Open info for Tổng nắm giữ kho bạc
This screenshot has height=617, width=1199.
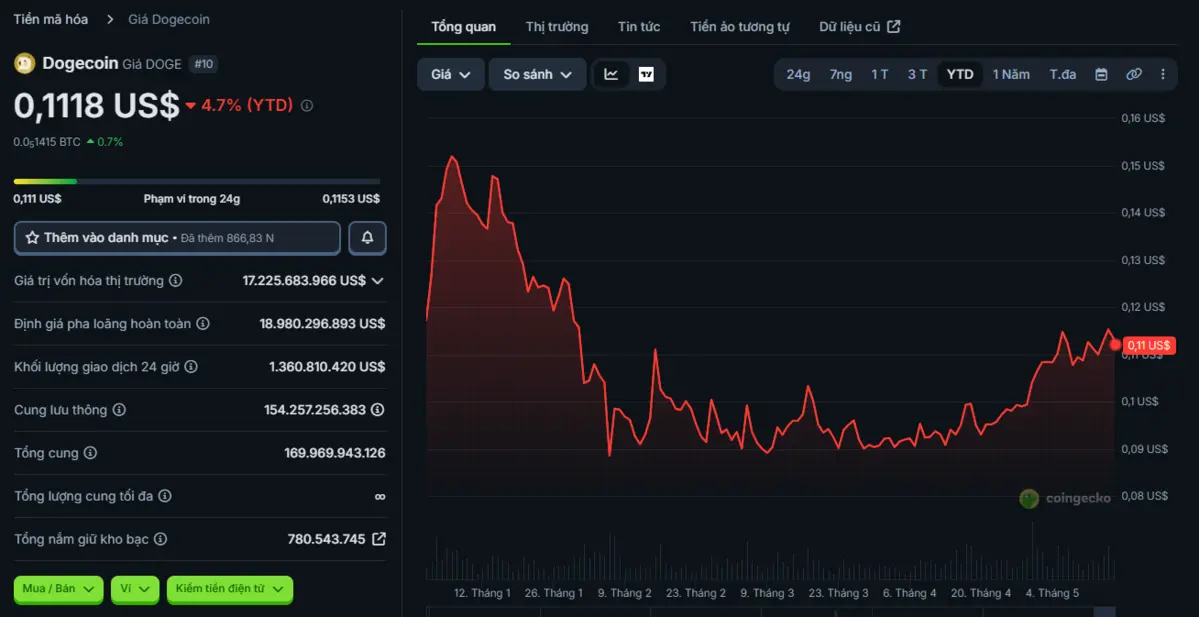point(160,539)
